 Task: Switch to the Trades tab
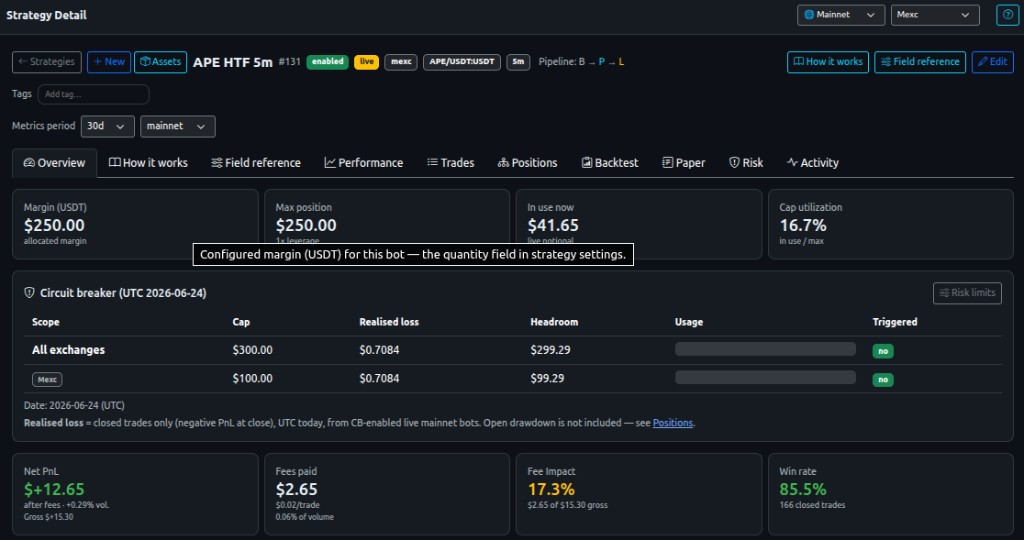[451, 163]
